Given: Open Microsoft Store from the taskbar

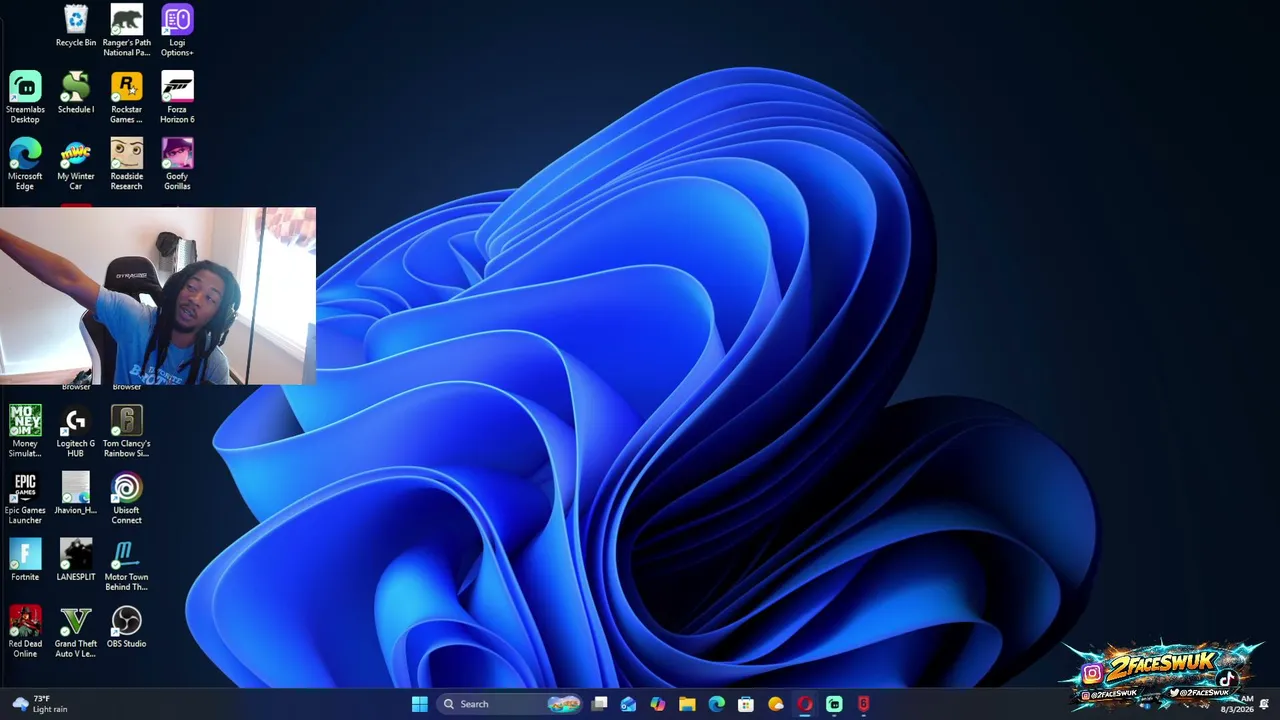Looking at the screenshot, I should point(746,704).
